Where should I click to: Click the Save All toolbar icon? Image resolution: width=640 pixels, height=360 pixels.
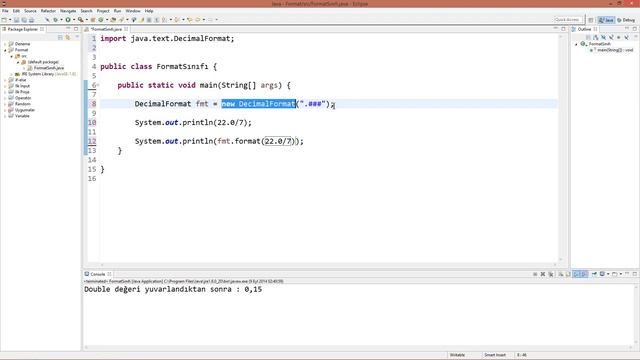point(24,20)
